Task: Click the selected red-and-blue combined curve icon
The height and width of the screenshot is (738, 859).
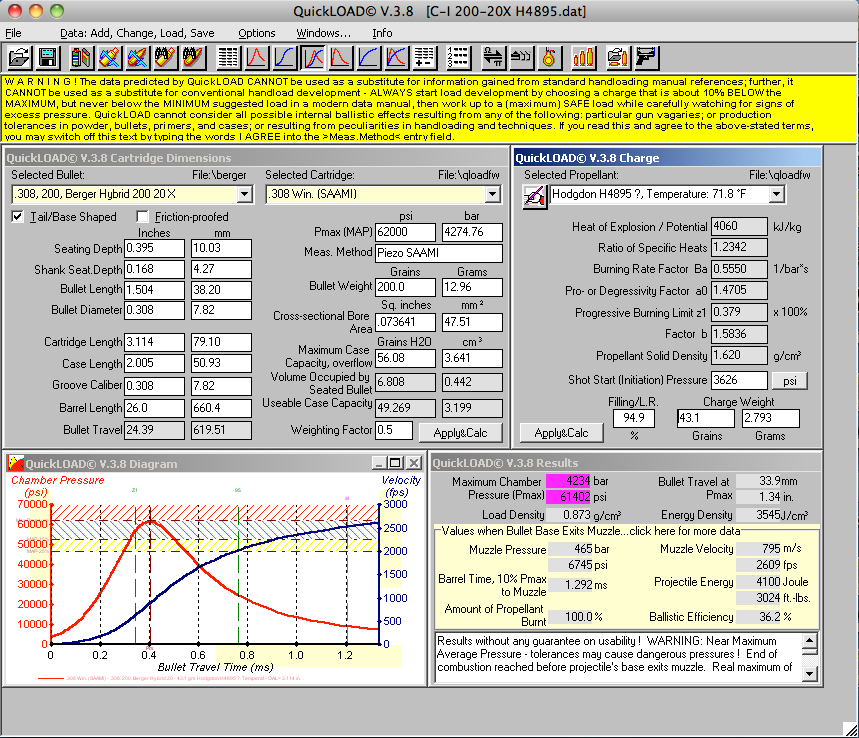Action: [313, 57]
